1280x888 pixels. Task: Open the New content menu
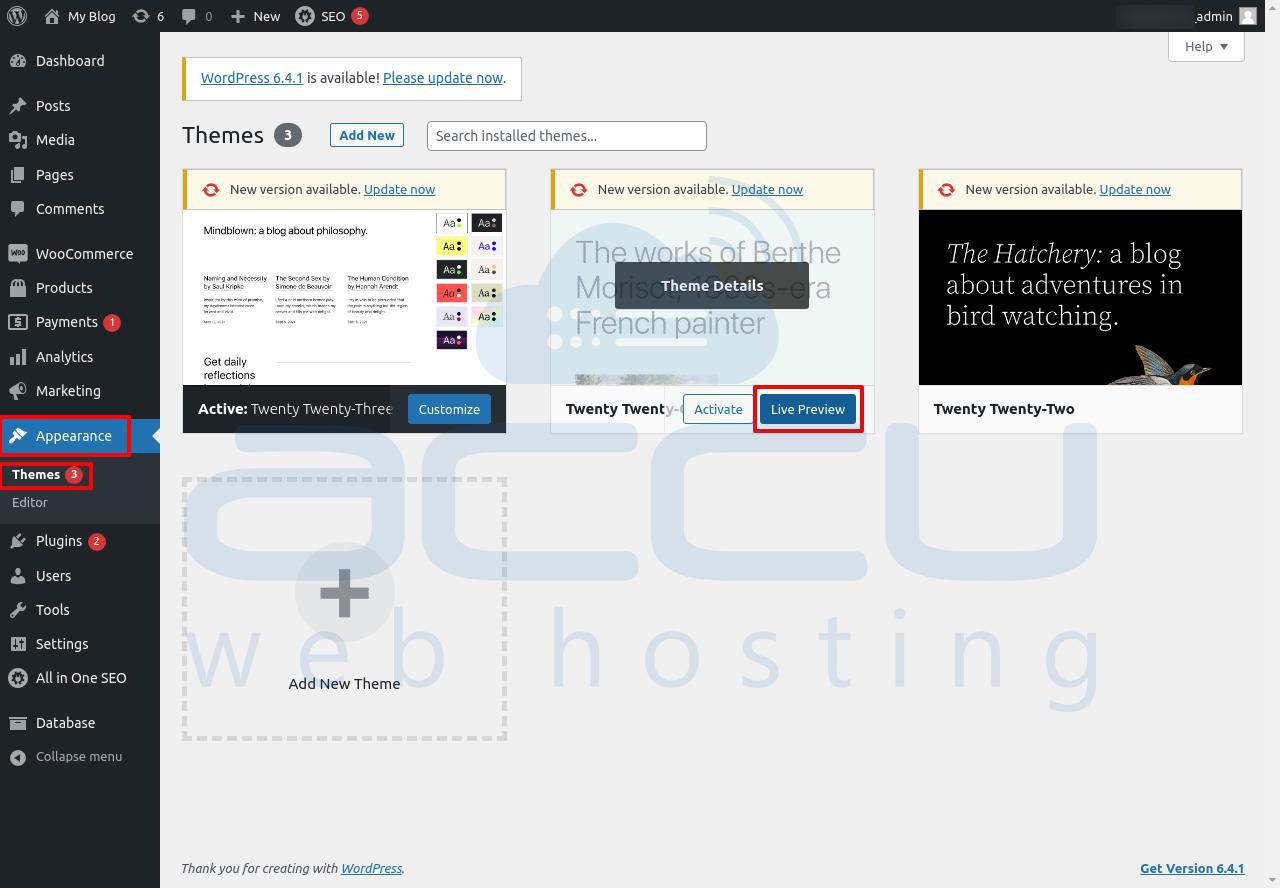pyautogui.click(x=255, y=16)
